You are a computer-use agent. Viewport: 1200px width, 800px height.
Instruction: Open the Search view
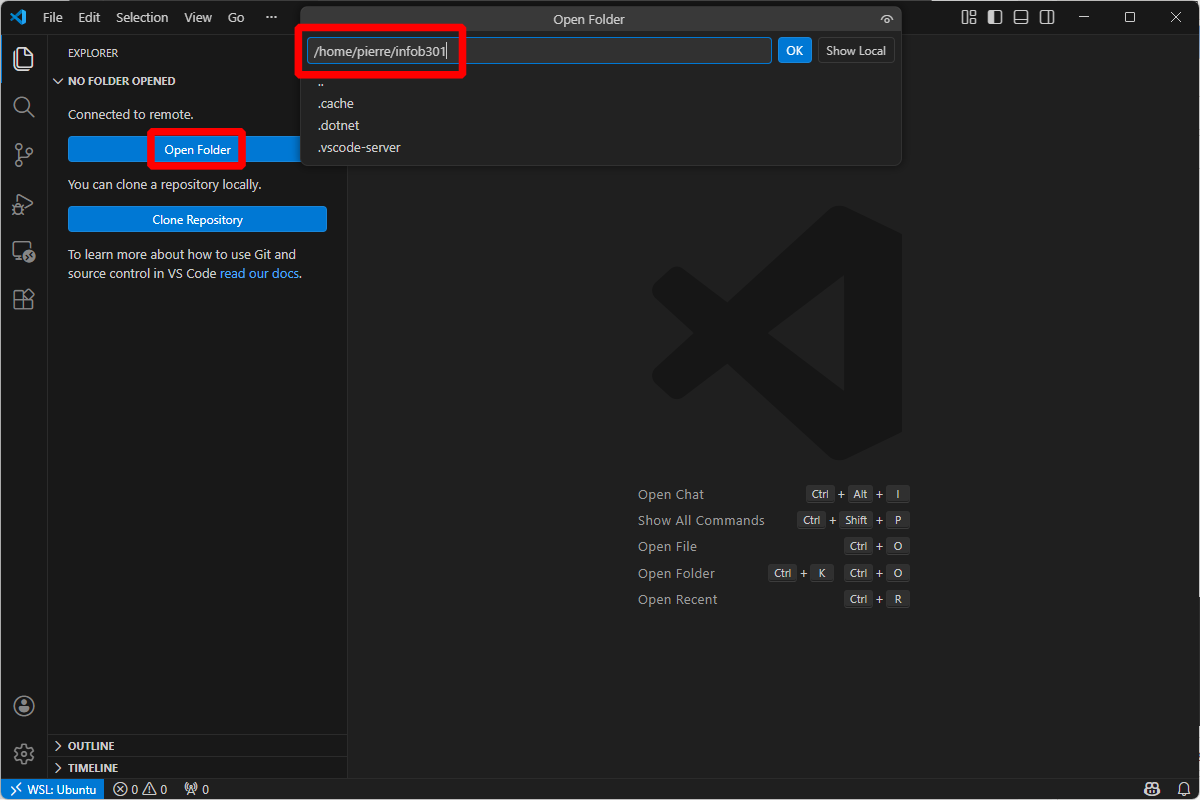tap(23, 107)
